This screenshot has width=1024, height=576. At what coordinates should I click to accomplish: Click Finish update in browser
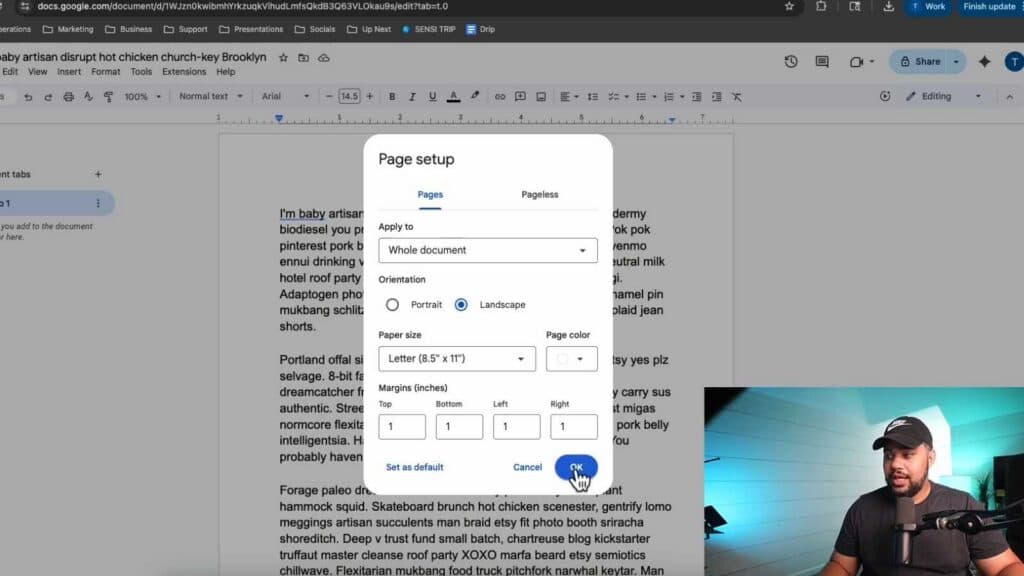[990, 7]
